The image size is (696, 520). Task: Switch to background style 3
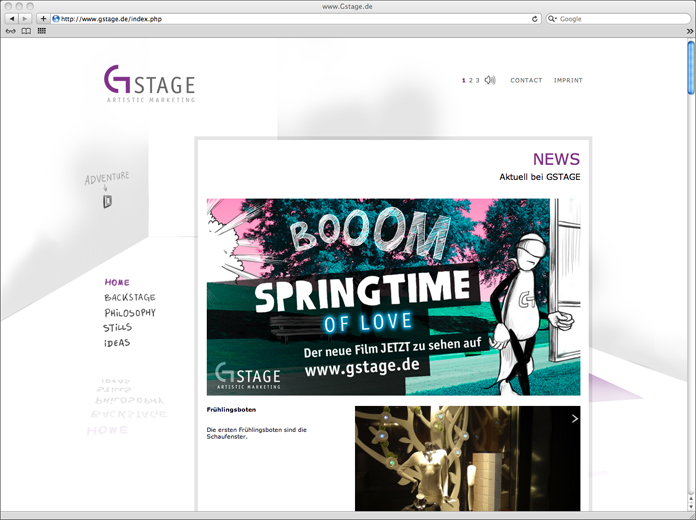coord(478,80)
